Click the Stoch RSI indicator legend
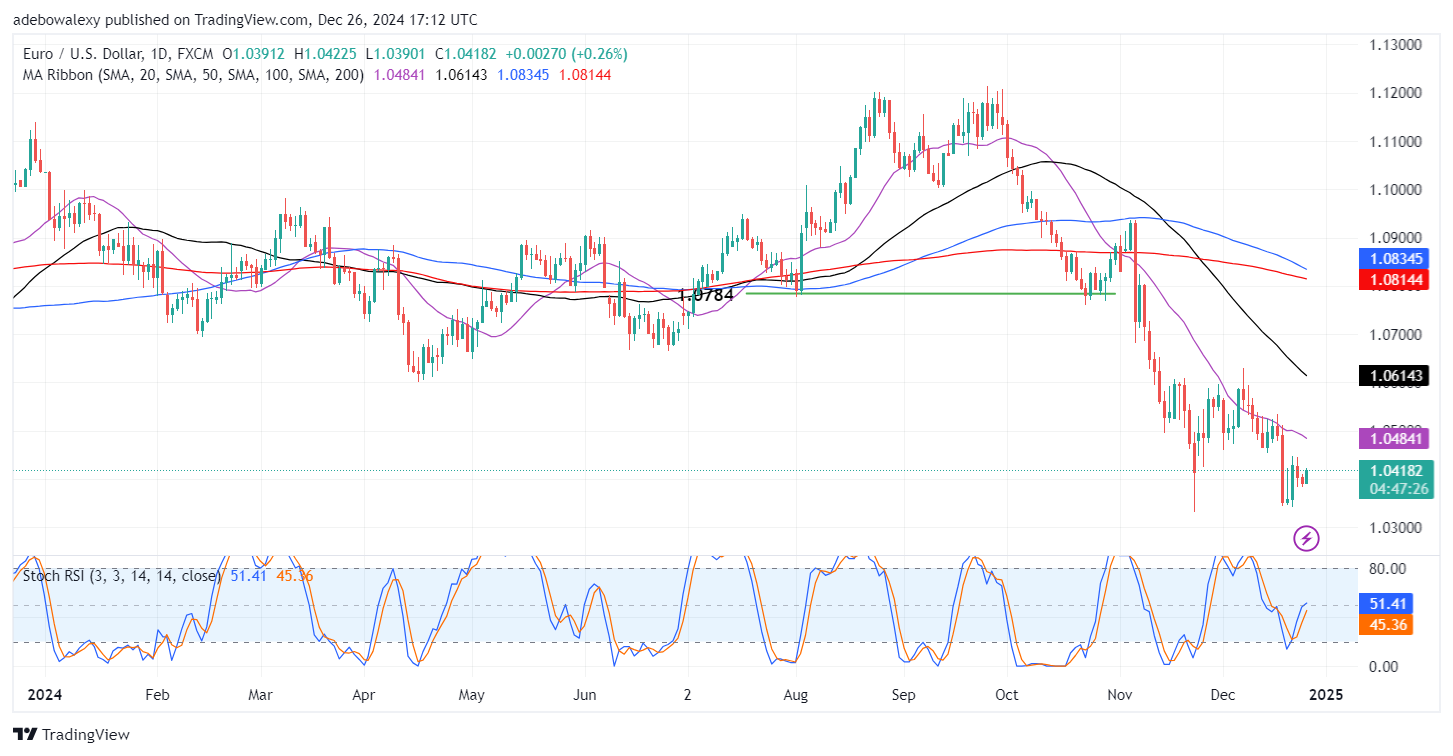The height and width of the screenshot is (756, 1453). 123,575
